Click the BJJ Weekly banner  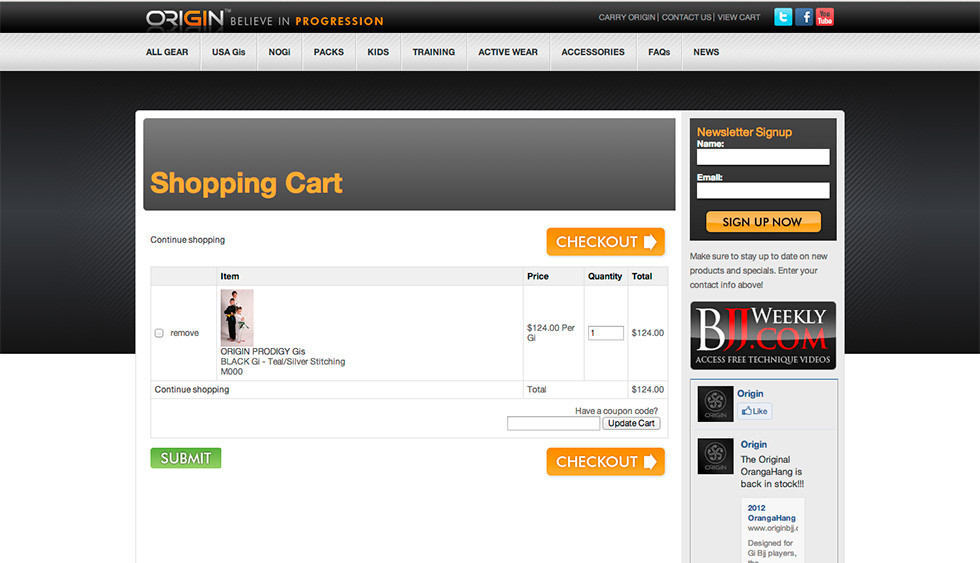point(763,336)
